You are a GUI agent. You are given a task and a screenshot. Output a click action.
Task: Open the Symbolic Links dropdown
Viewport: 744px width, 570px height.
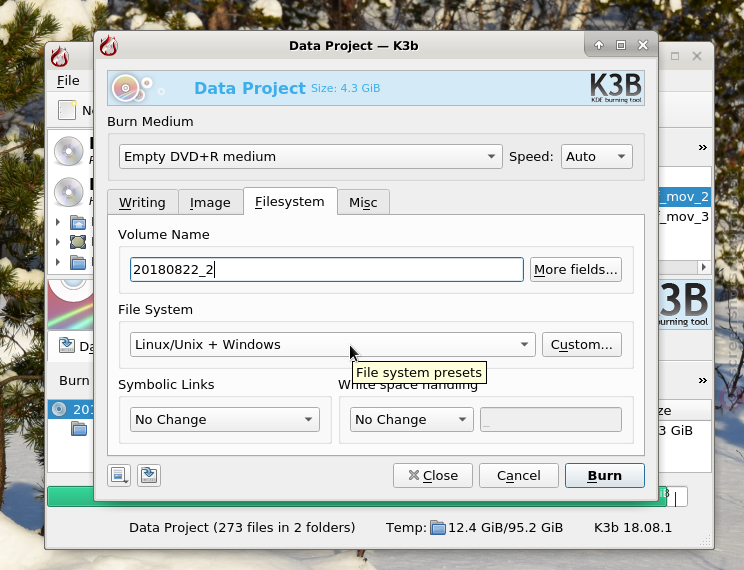(x=225, y=420)
